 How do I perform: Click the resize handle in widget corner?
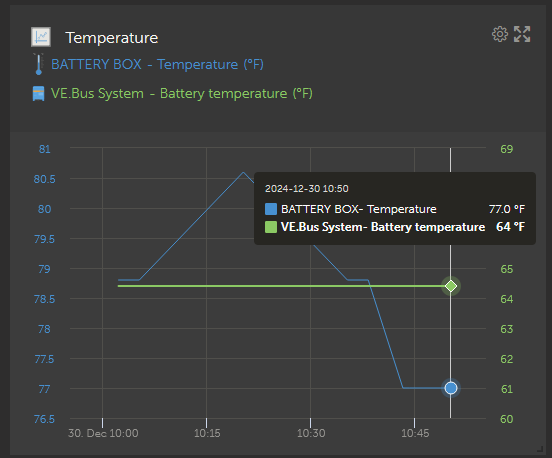tap(540, 448)
